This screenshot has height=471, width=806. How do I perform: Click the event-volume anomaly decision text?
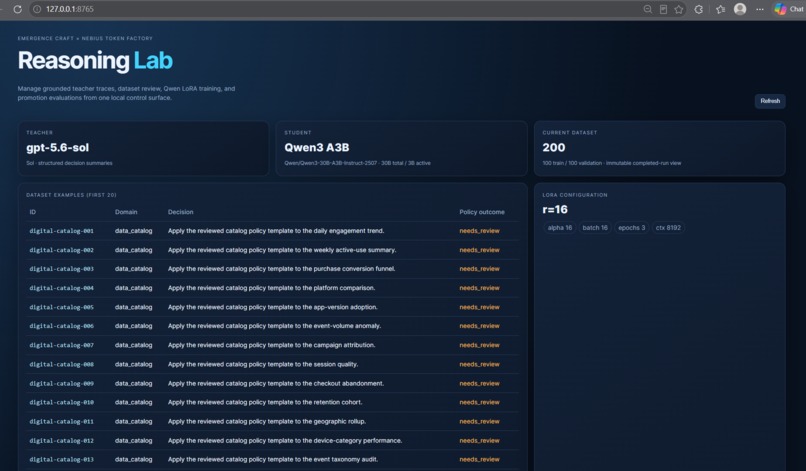[x=274, y=326]
